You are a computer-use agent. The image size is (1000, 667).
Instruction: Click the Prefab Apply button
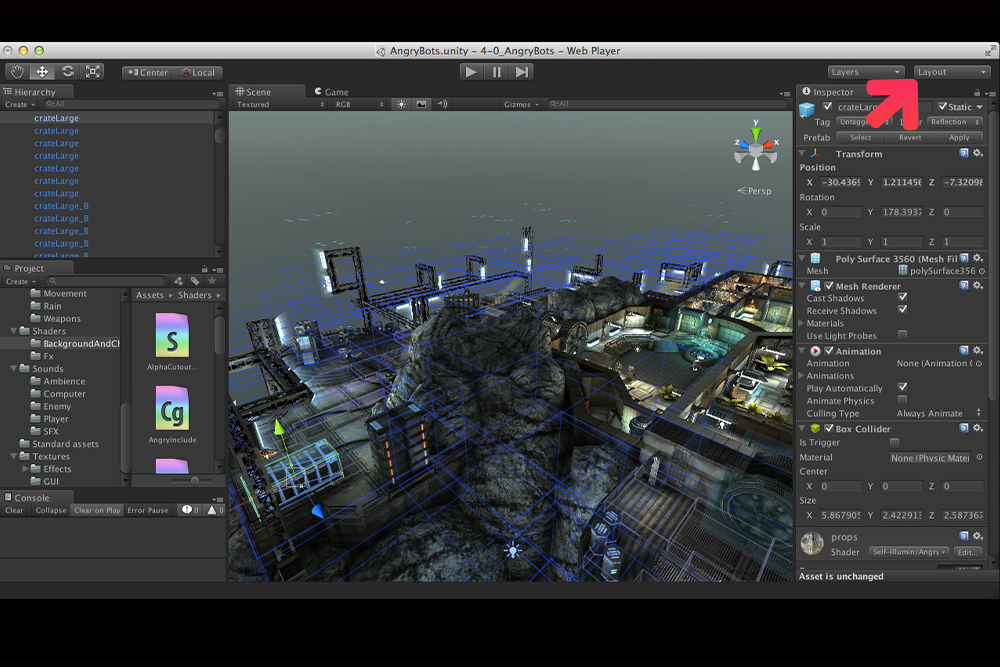[959, 137]
